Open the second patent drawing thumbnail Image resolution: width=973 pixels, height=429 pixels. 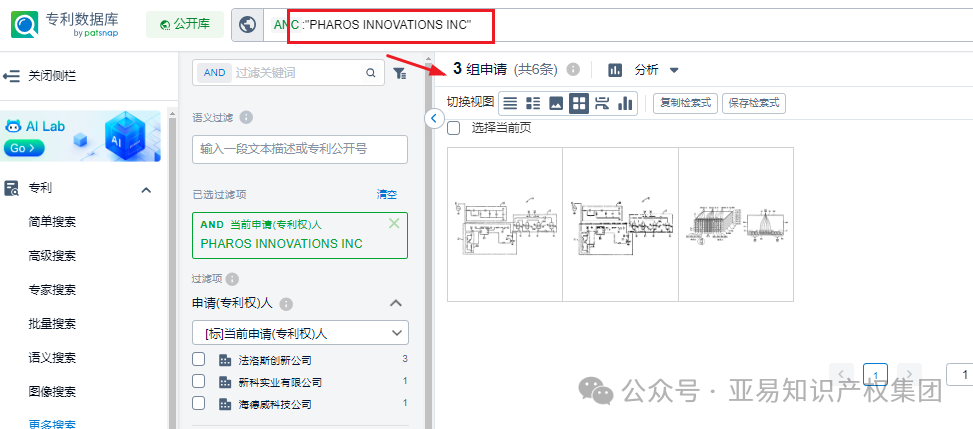pyautogui.click(x=621, y=225)
